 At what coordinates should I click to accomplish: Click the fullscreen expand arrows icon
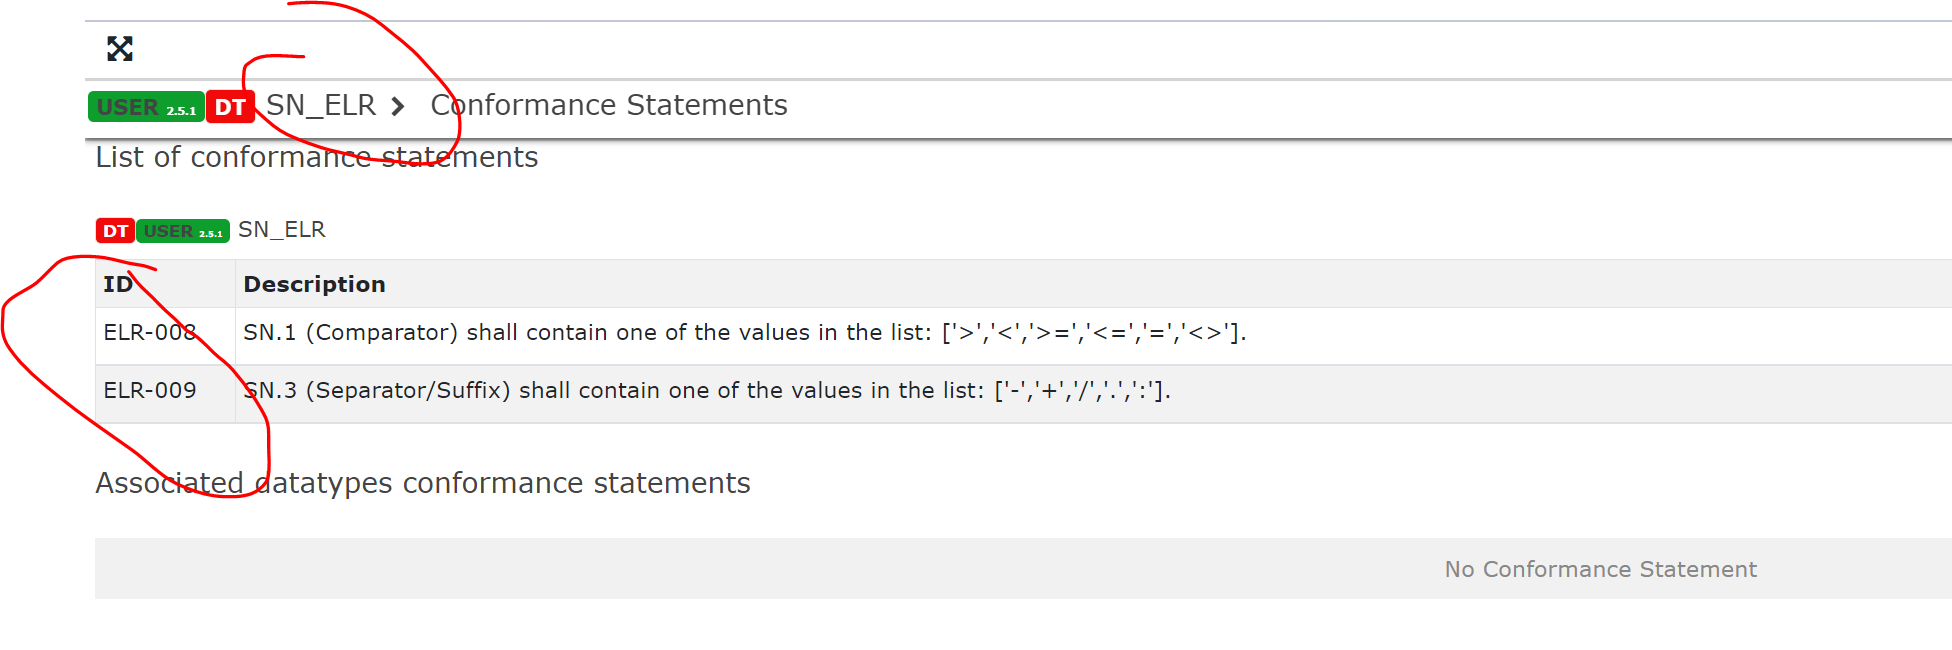click(119, 48)
